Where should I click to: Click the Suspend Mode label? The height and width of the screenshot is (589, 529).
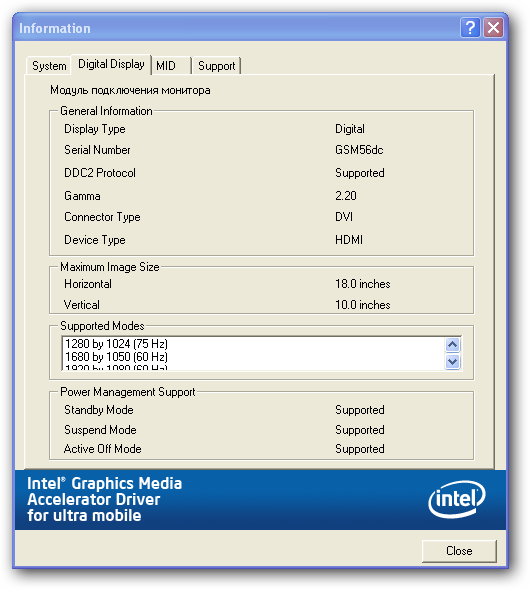coord(100,430)
